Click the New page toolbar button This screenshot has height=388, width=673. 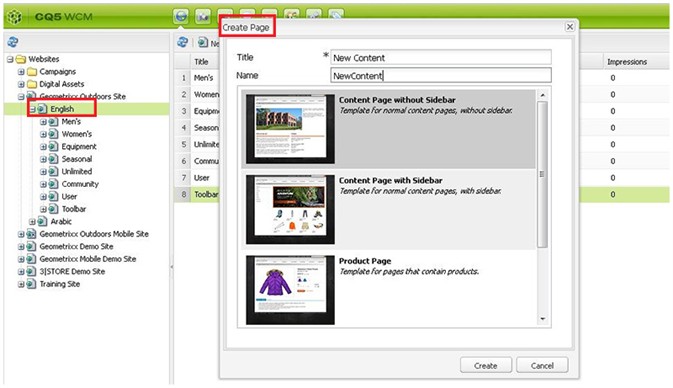click(x=208, y=42)
